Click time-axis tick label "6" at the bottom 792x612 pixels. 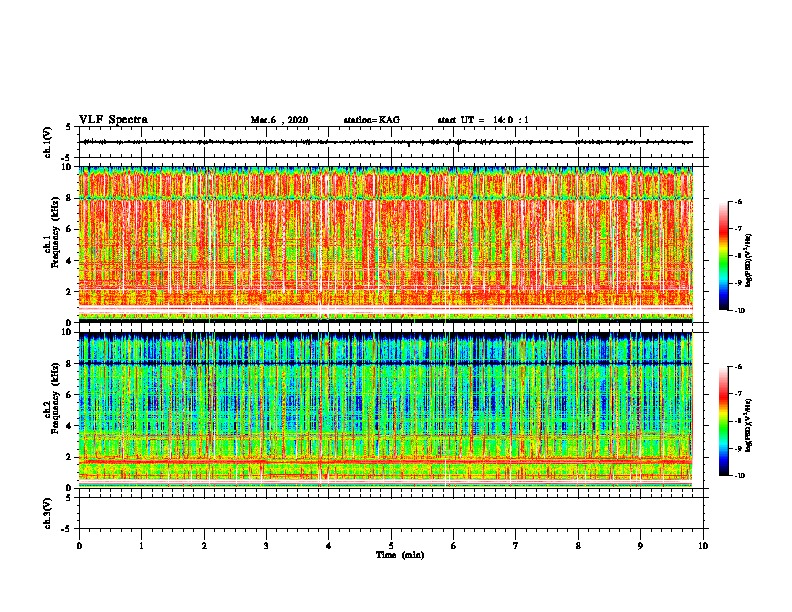coord(454,546)
